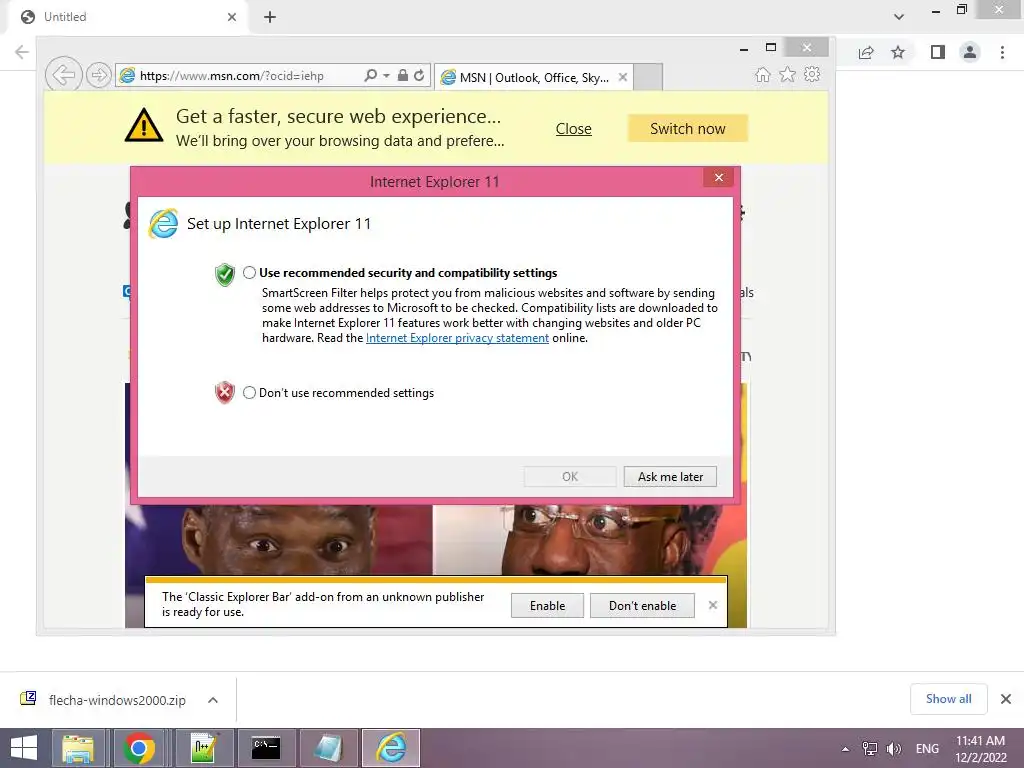Select Don't use recommended settings option
This screenshot has height=768, width=1024.
tap(249, 392)
